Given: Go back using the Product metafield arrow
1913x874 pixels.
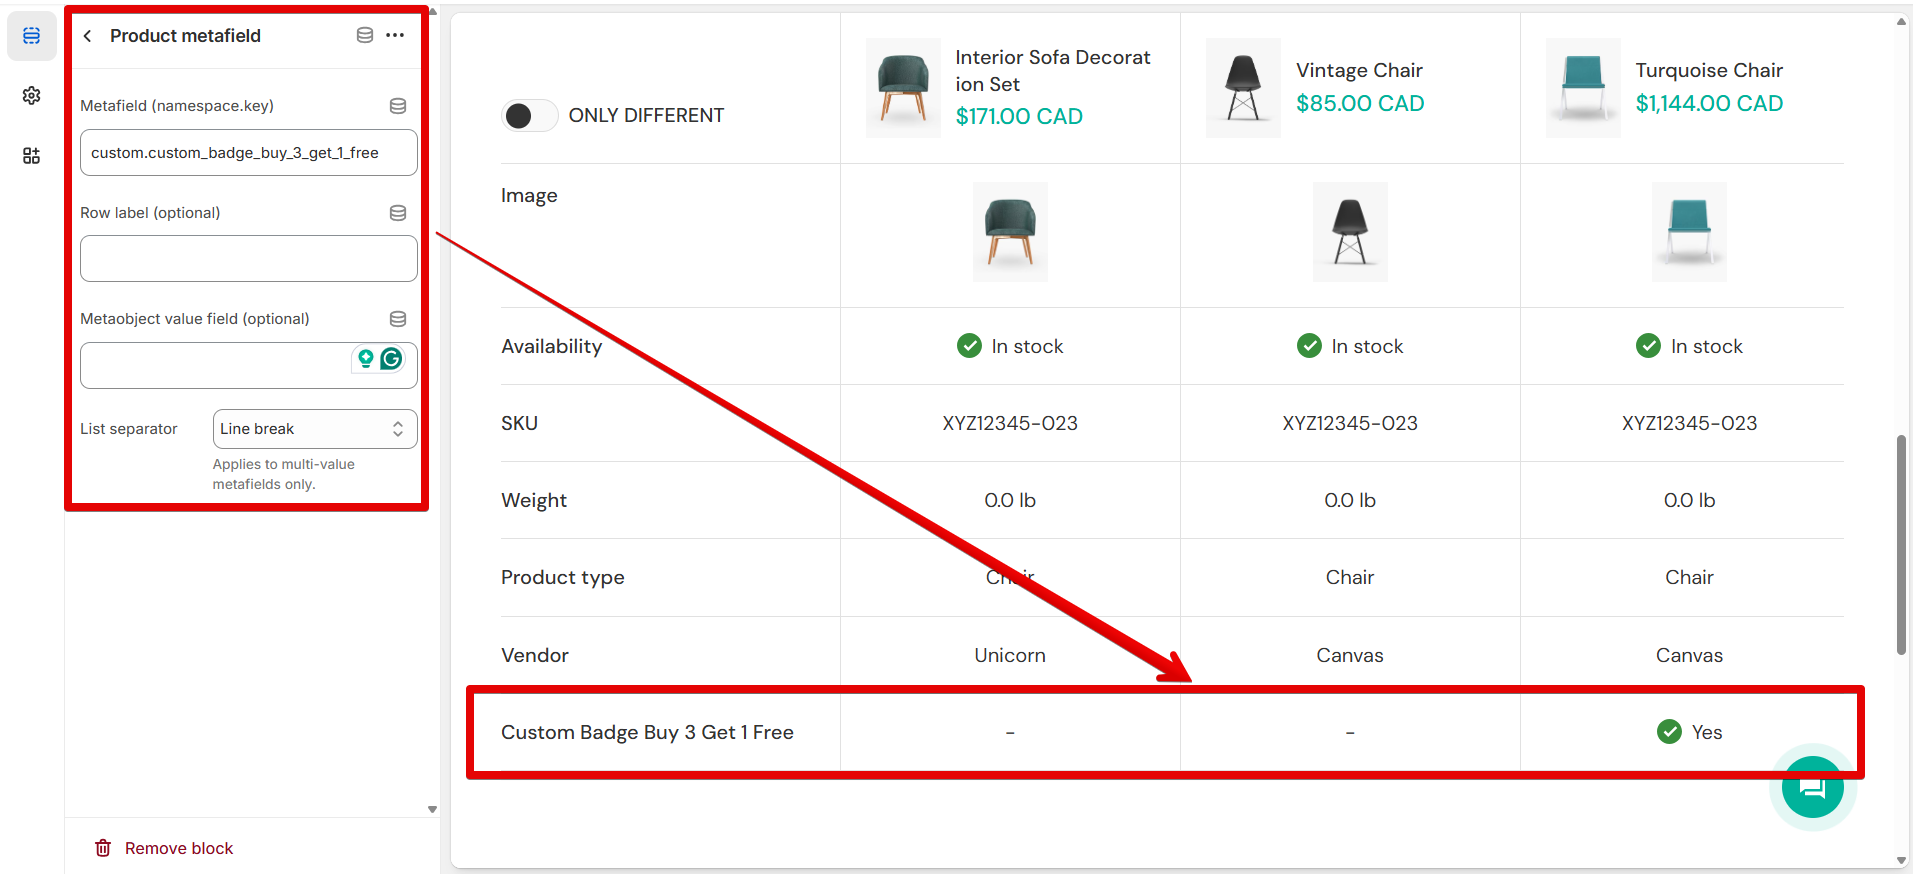Looking at the screenshot, I should click(x=88, y=36).
